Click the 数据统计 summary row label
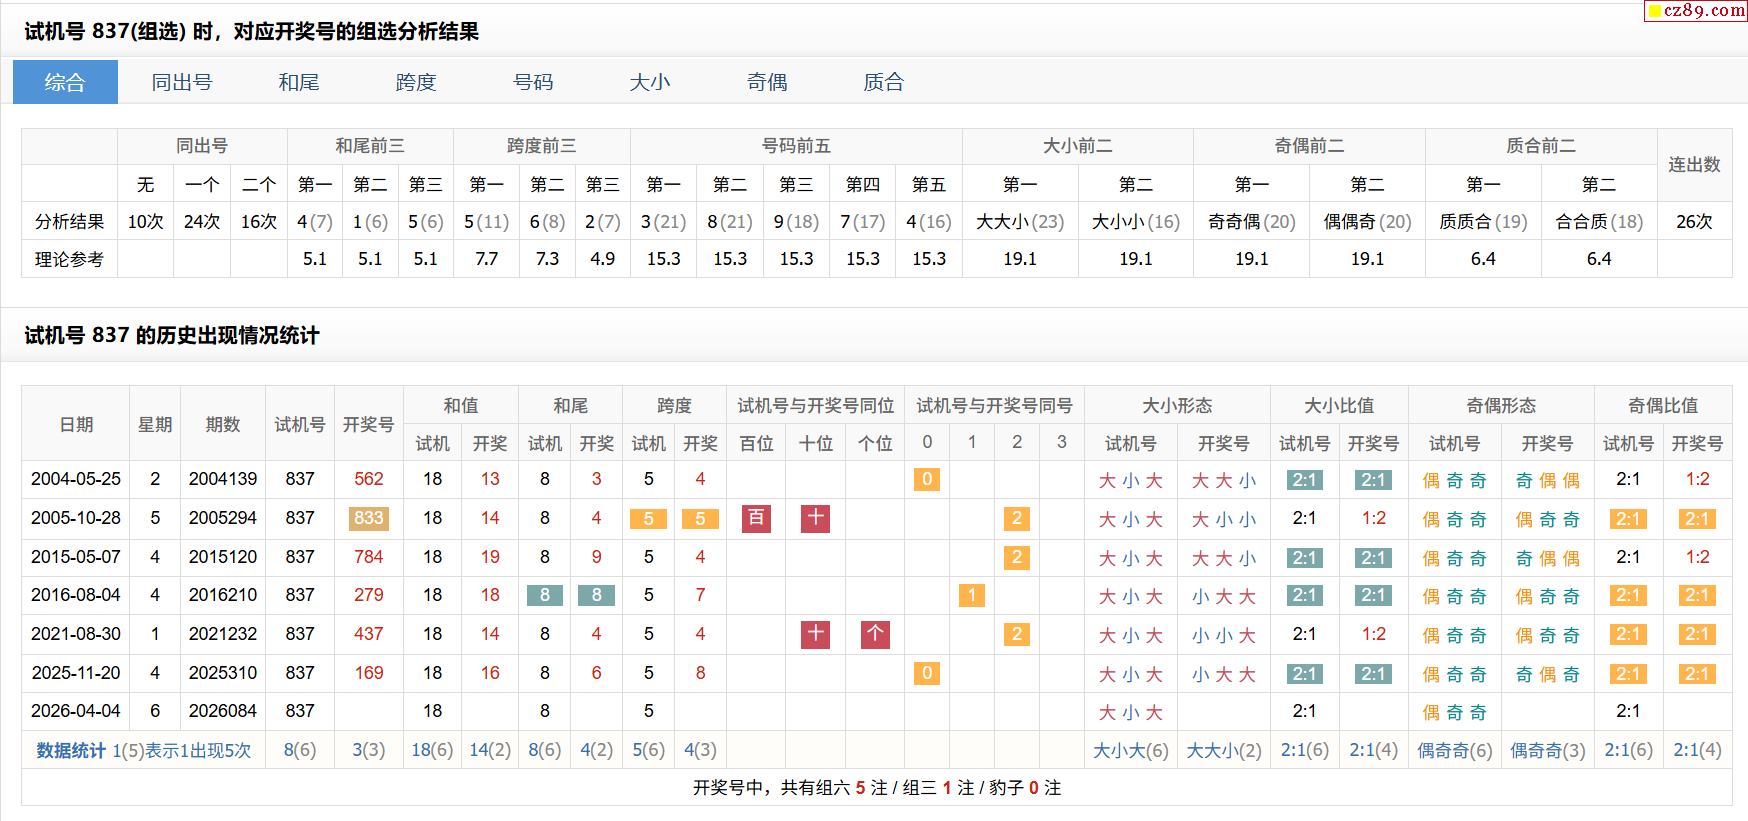The width and height of the screenshot is (1748, 821). pyautogui.click(x=71, y=750)
